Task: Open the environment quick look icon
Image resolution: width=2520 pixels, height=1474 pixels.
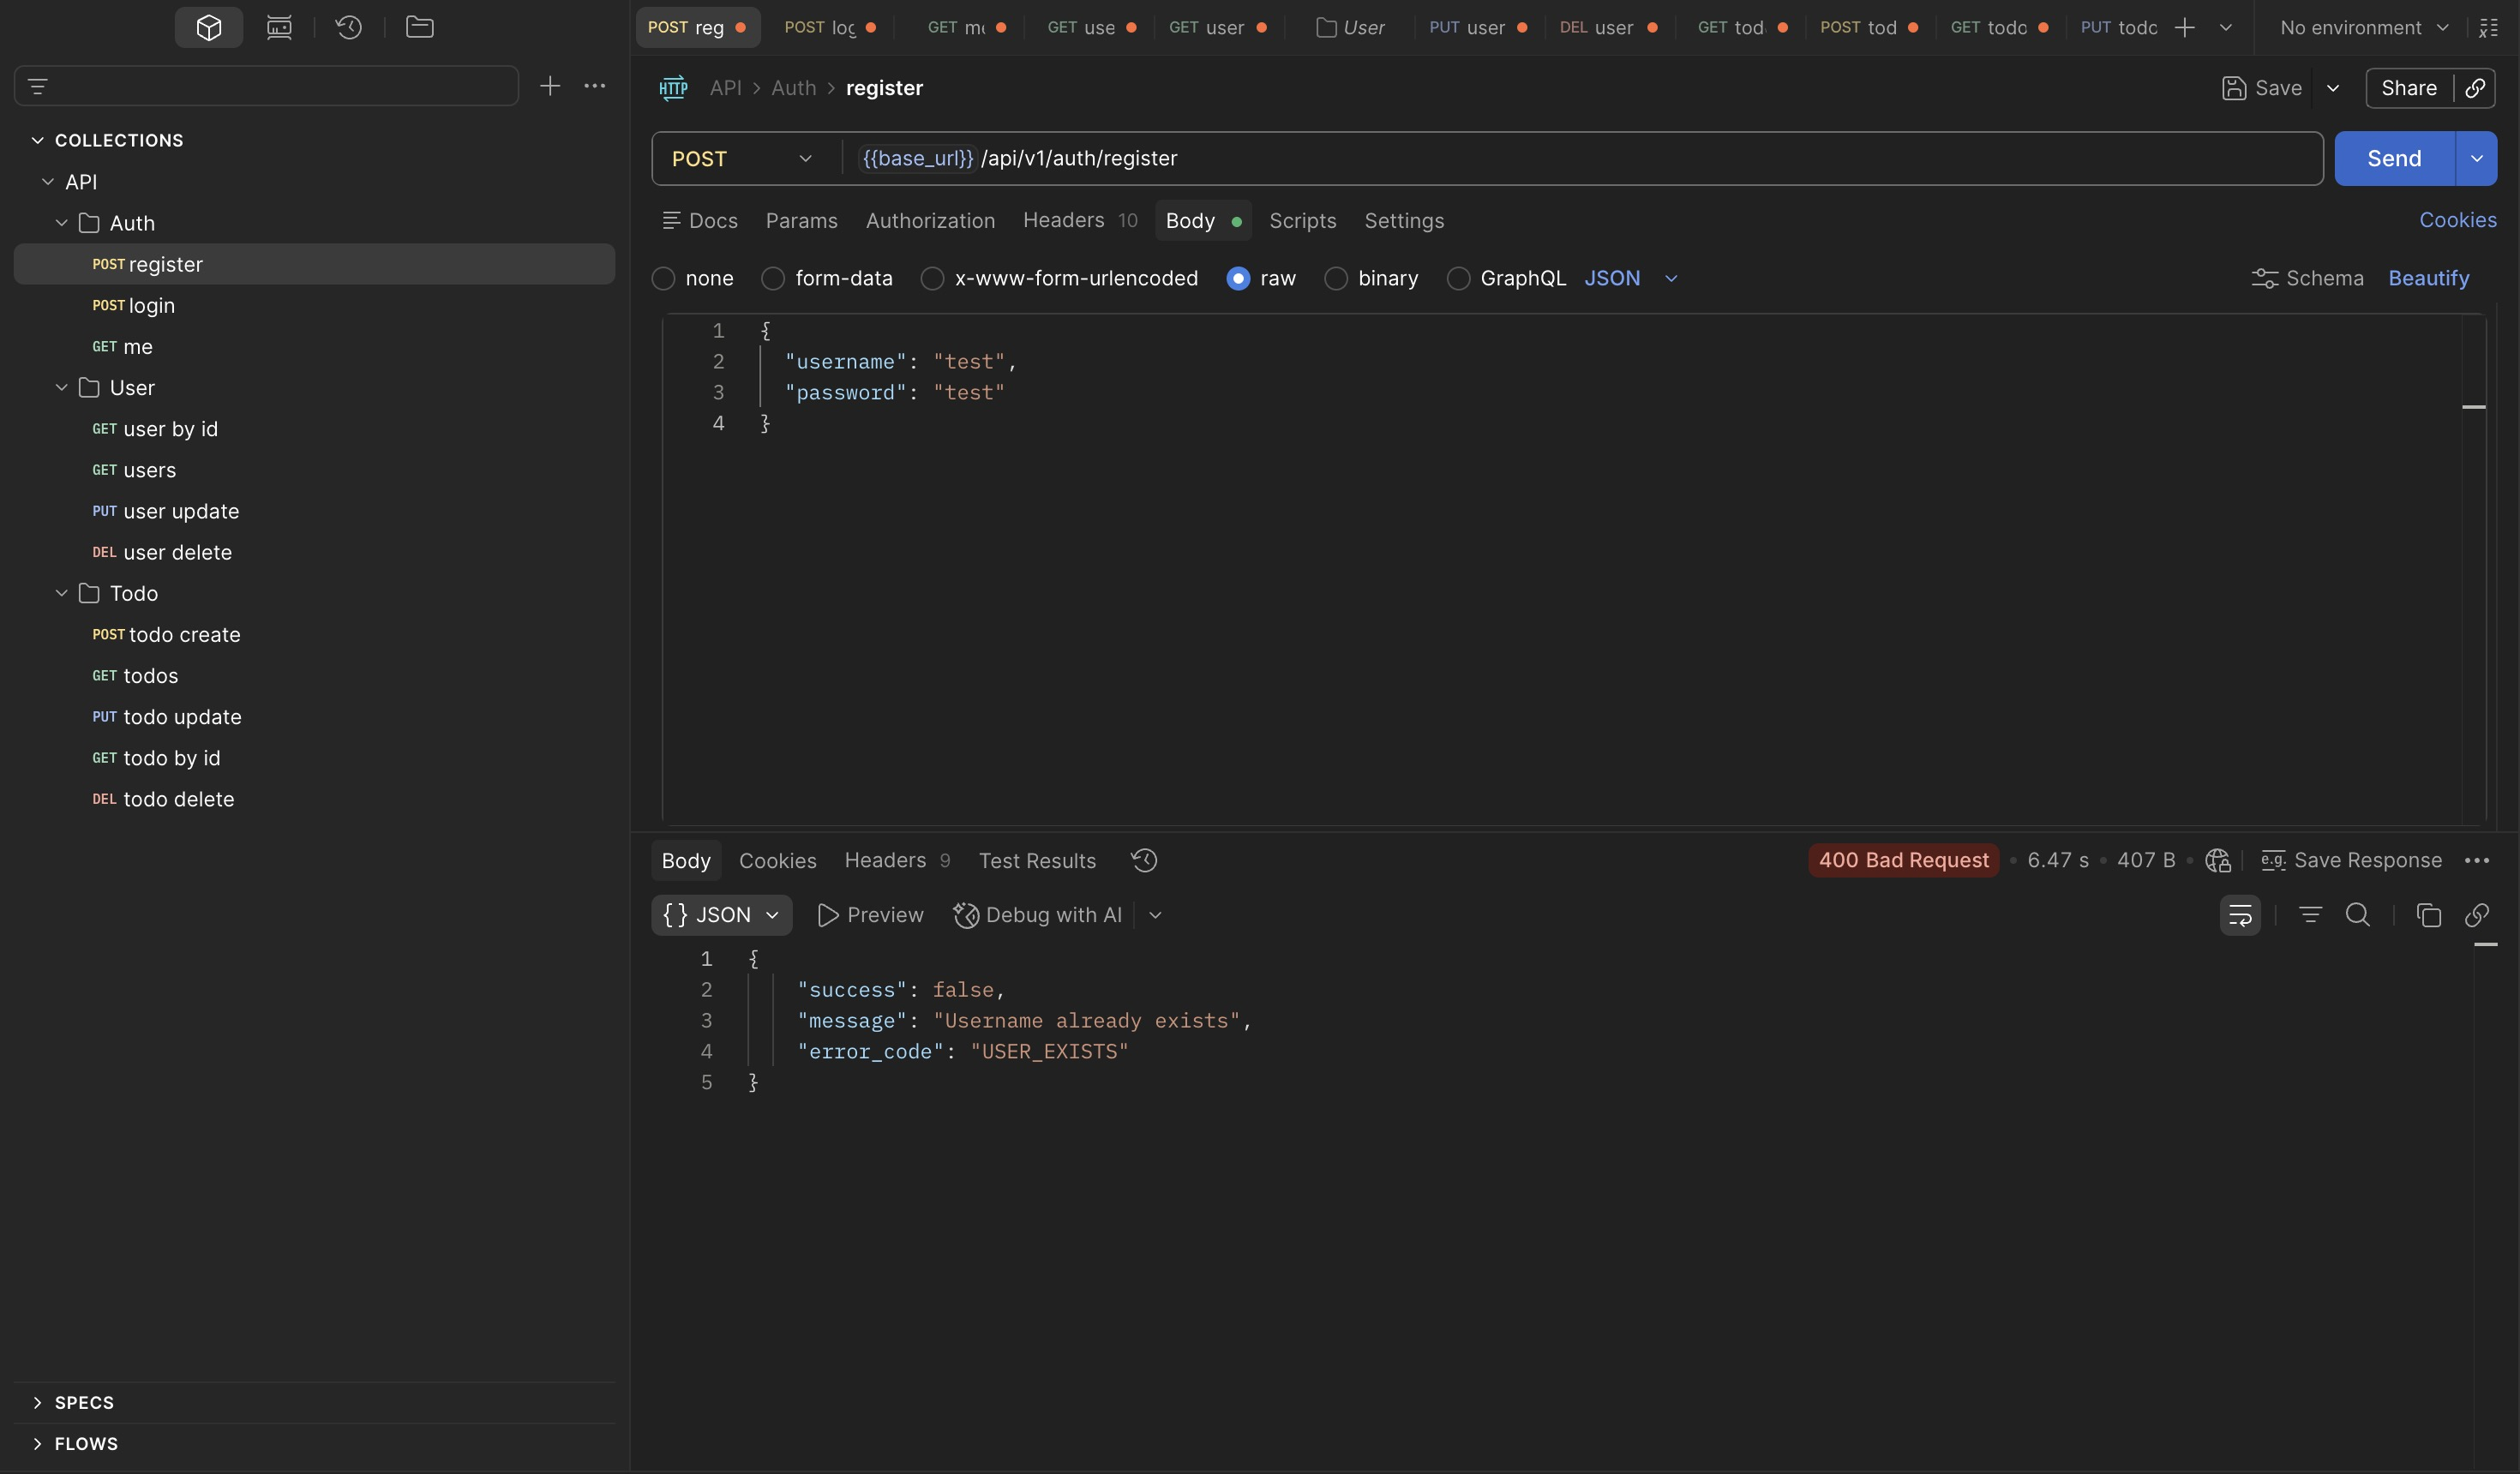Action: click(2489, 27)
